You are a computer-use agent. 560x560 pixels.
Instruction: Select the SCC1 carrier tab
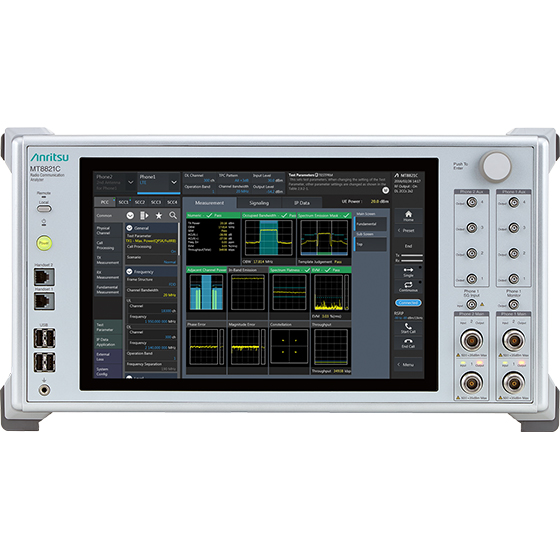point(123,202)
